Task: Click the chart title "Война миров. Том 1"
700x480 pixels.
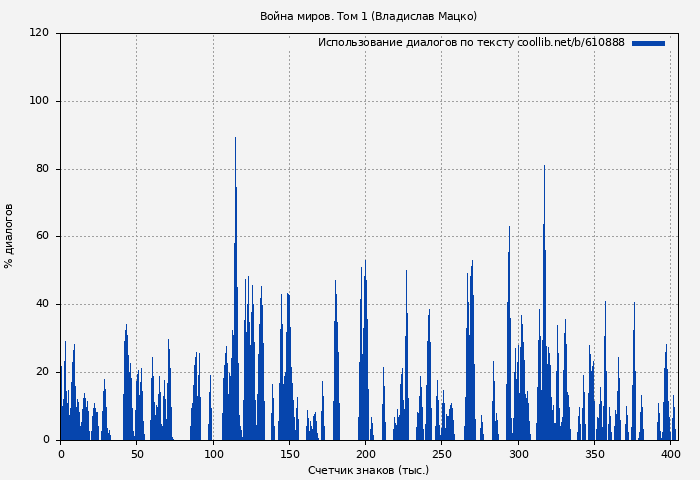Action: pyautogui.click(x=368, y=16)
